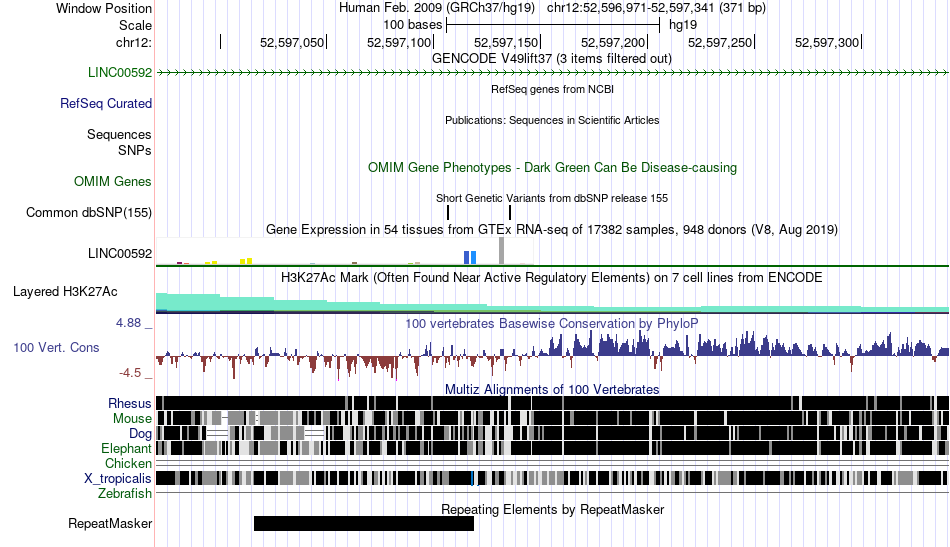Click Multiz Alignments of 100 Vertebrates title
The width and height of the screenshot is (950, 547).
pyautogui.click(x=552, y=390)
